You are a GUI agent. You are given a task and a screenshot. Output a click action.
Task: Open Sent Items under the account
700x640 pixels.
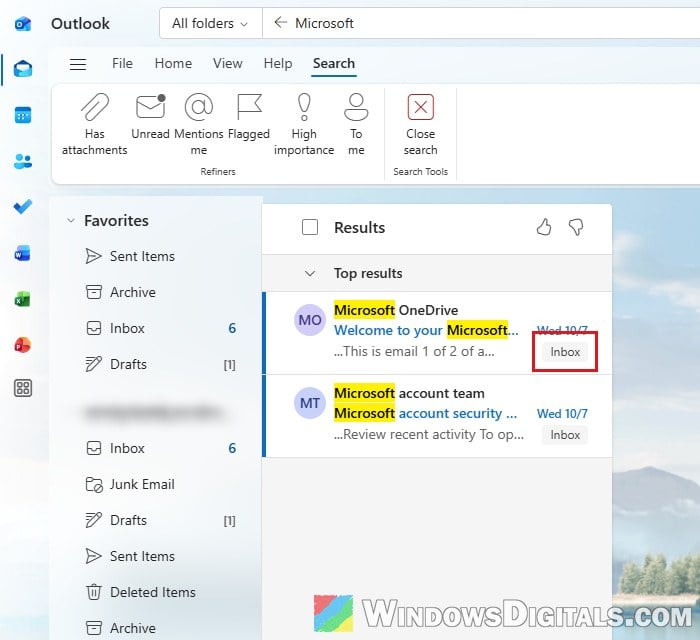156,556
